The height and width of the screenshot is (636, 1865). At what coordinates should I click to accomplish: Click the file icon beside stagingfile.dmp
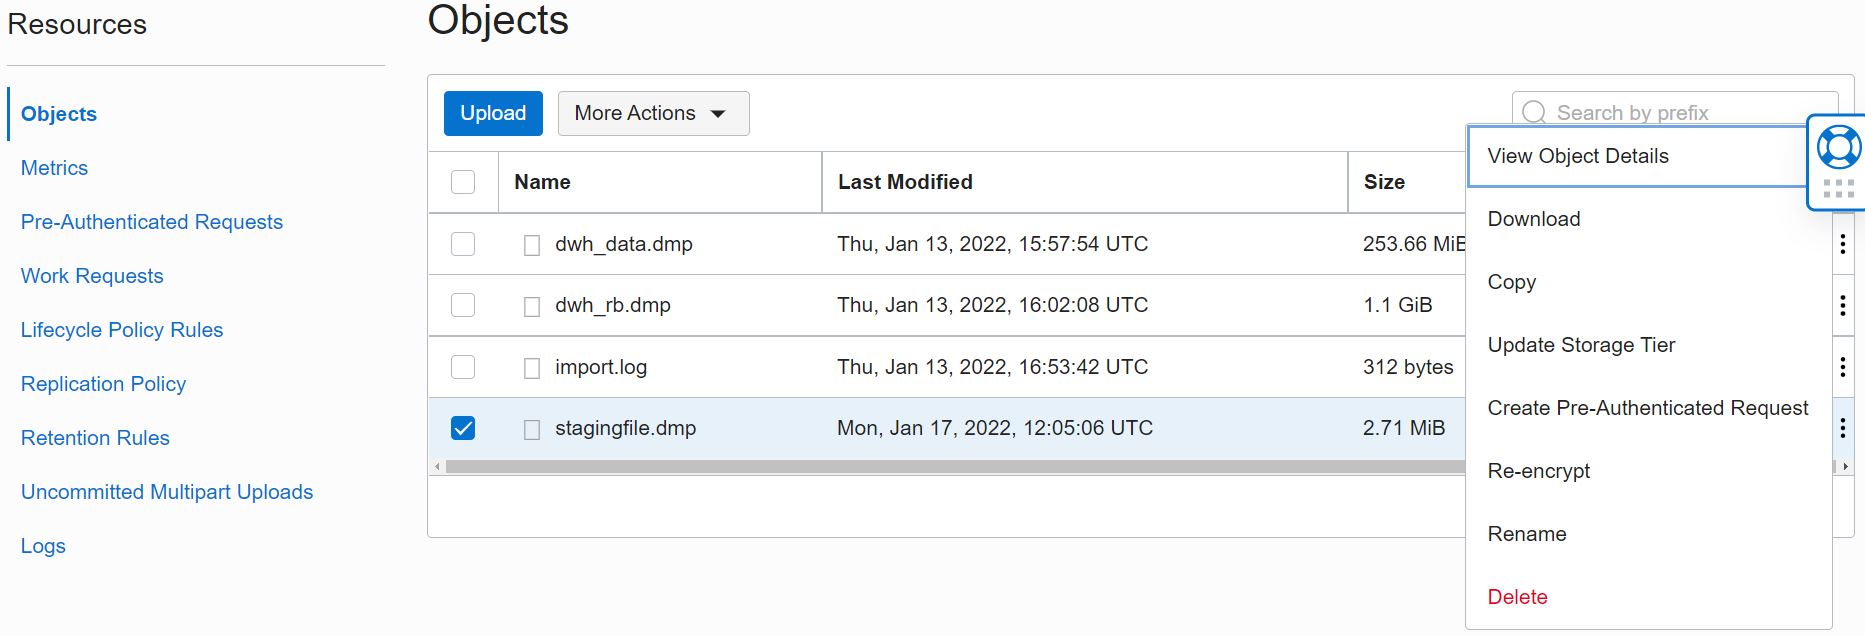point(532,429)
